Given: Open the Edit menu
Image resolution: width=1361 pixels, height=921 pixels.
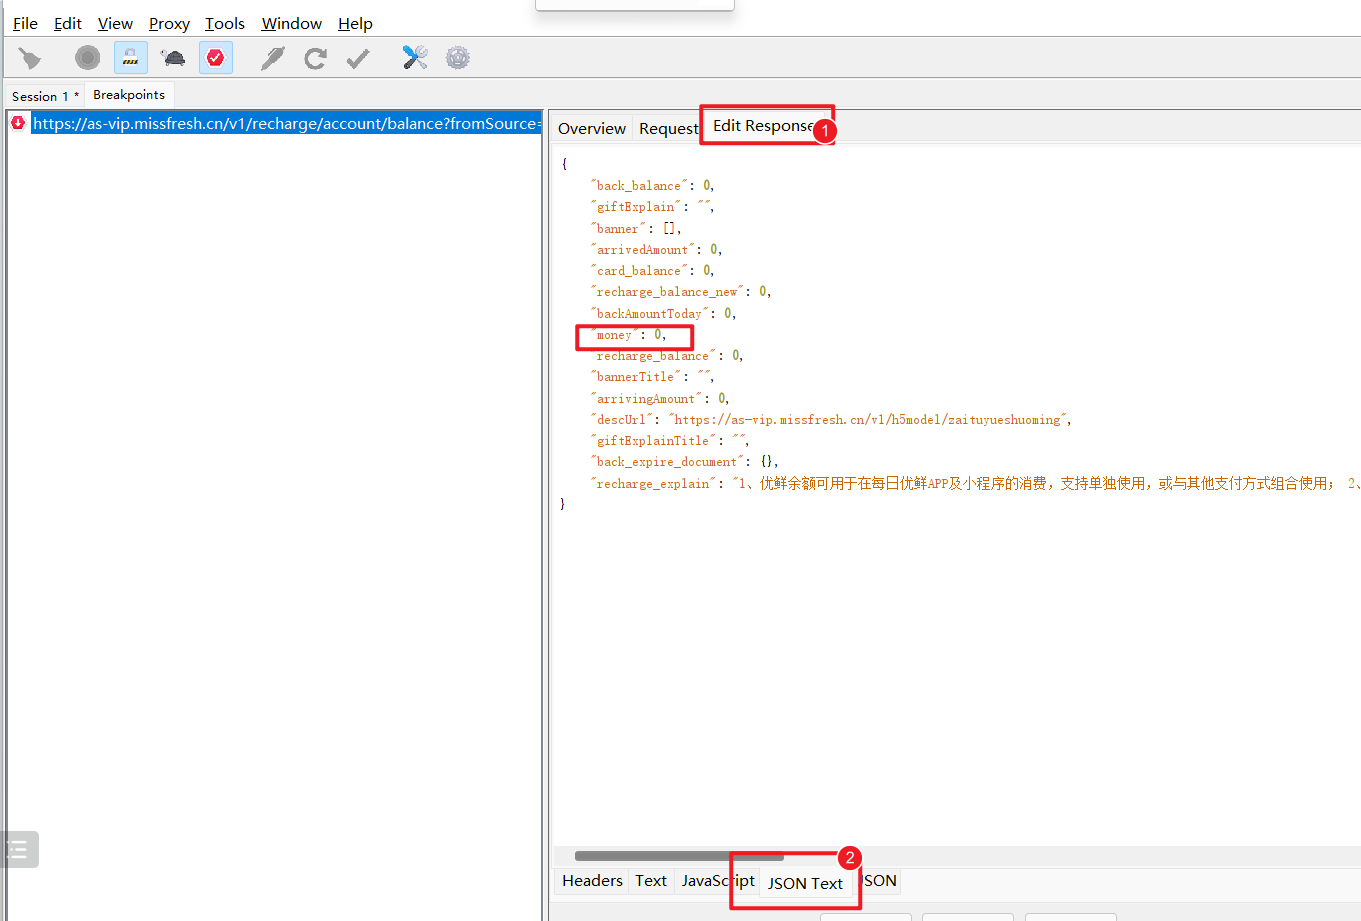Looking at the screenshot, I should (68, 23).
